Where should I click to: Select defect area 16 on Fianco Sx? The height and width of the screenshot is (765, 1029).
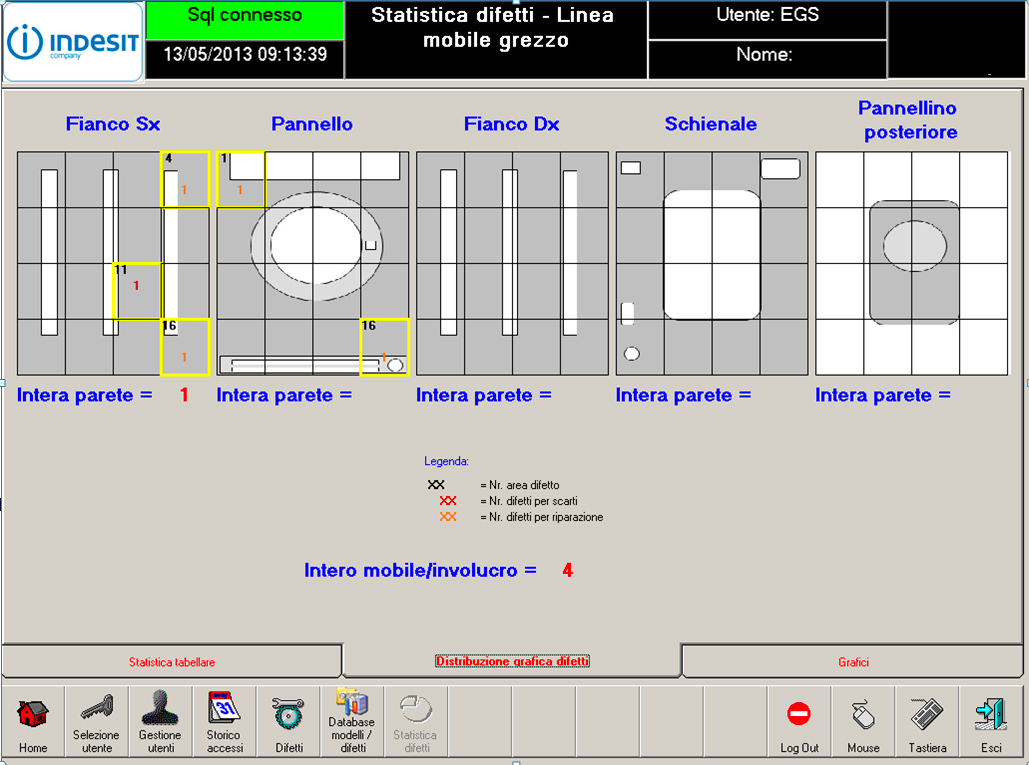pyautogui.click(x=185, y=347)
